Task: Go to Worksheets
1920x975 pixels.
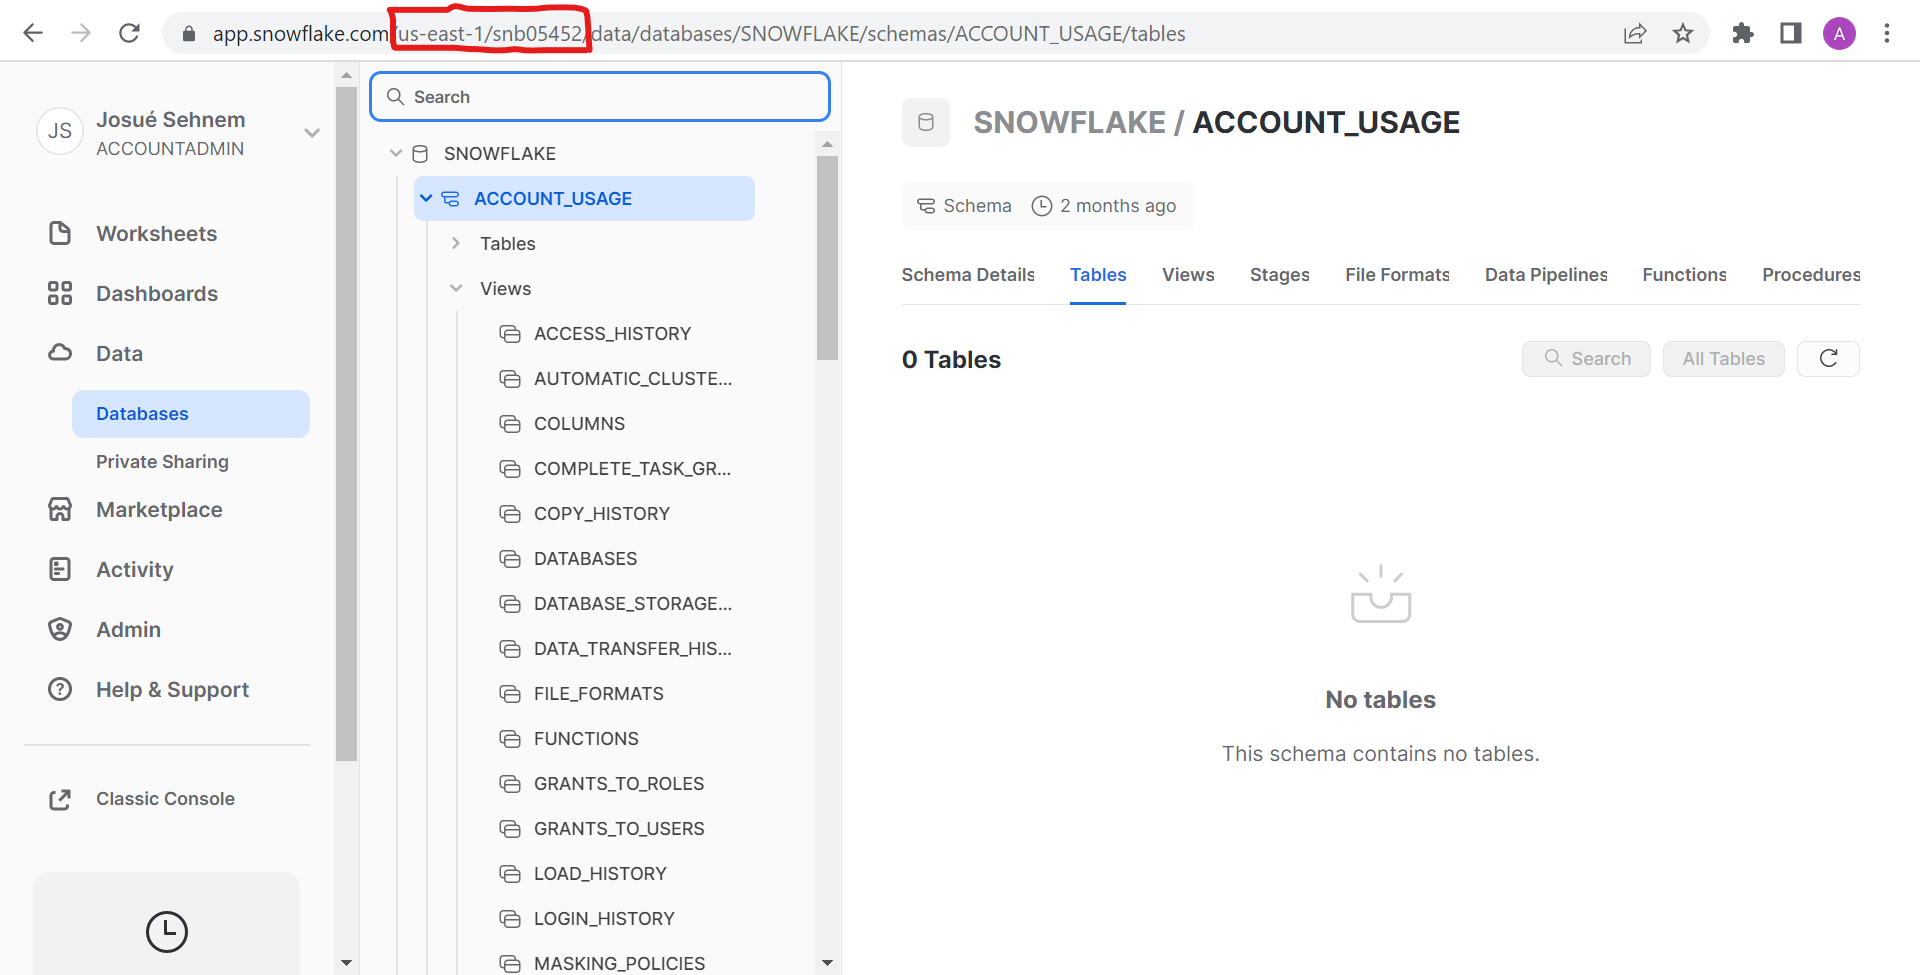Action: (x=156, y=233)
